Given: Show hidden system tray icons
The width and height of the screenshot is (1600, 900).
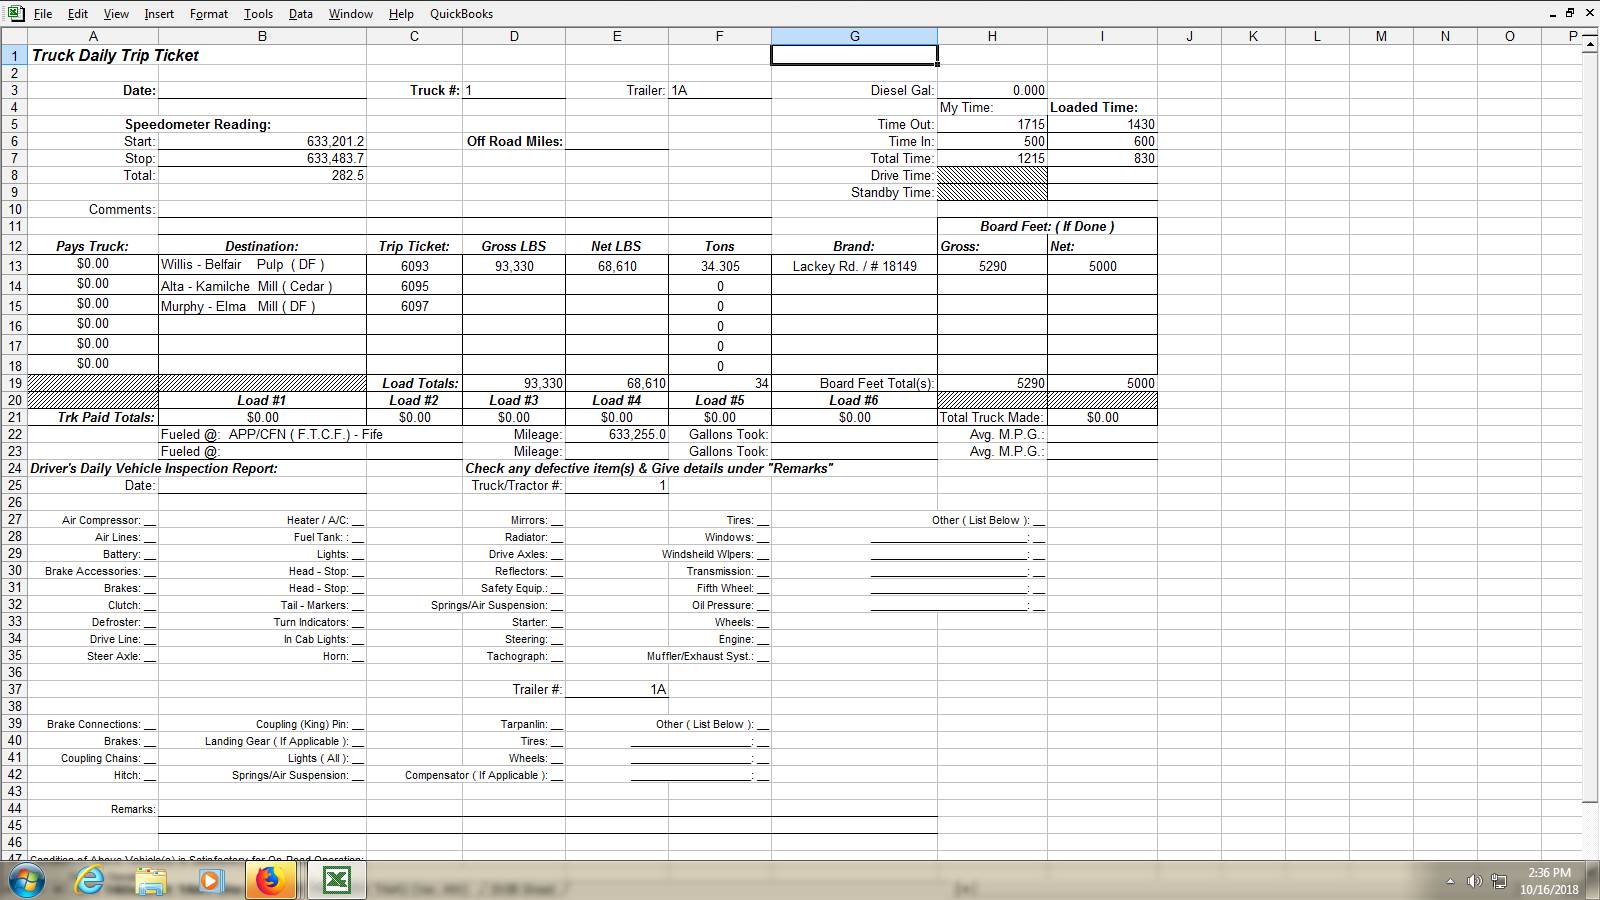Looking at the screenshot, I should [1450, 881].
